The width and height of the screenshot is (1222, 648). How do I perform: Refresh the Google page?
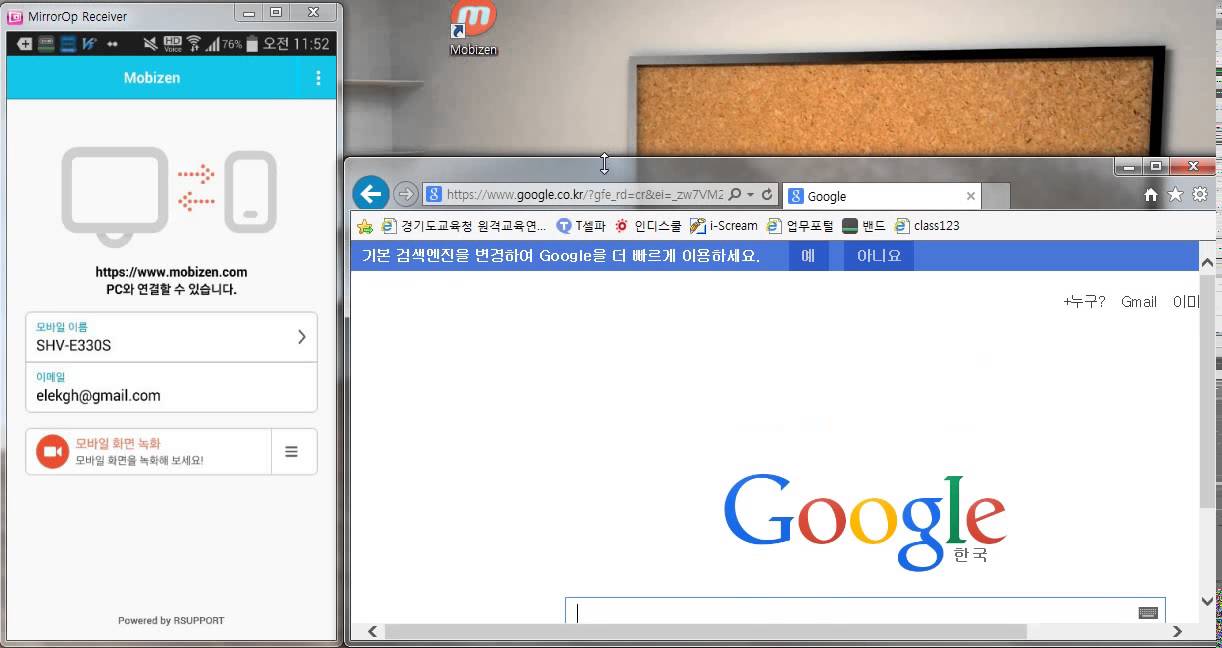(x=767, y=195)
